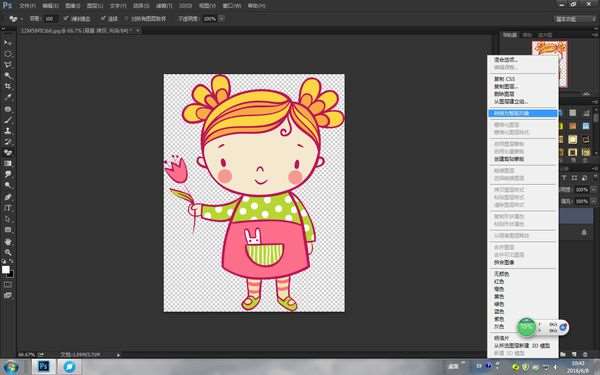Click the tolerance value input field

pyautogui.click(x=51, y=18)
